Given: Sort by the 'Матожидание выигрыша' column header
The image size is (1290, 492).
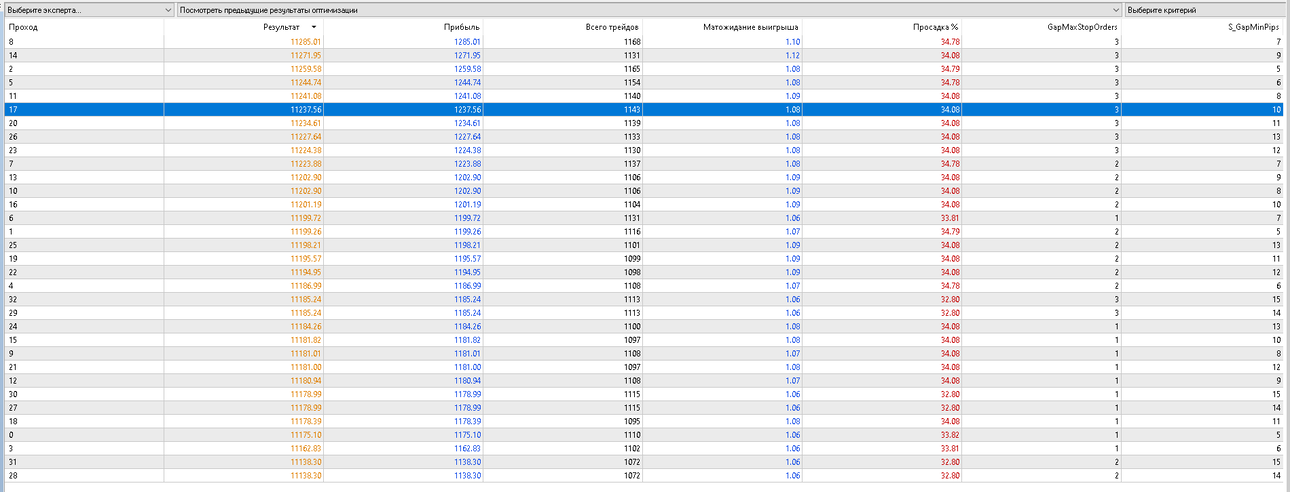Looking at the screenshot, I should pyautogui.click(x=752, y=27).
